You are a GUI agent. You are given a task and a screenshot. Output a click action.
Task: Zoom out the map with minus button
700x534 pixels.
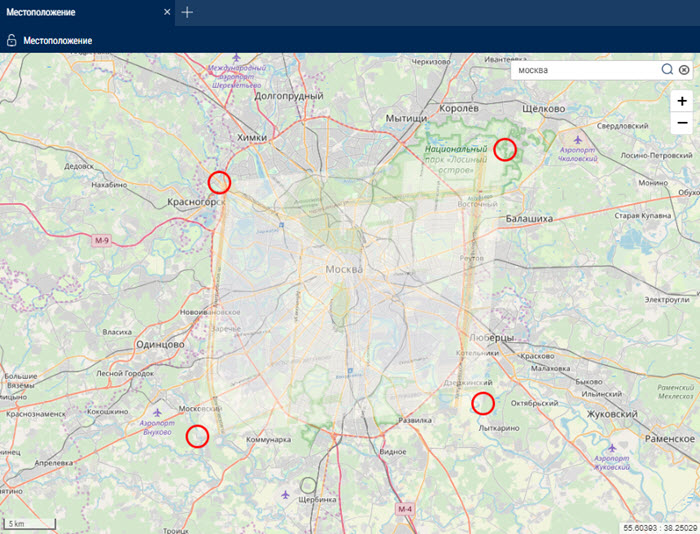point(682,123)
